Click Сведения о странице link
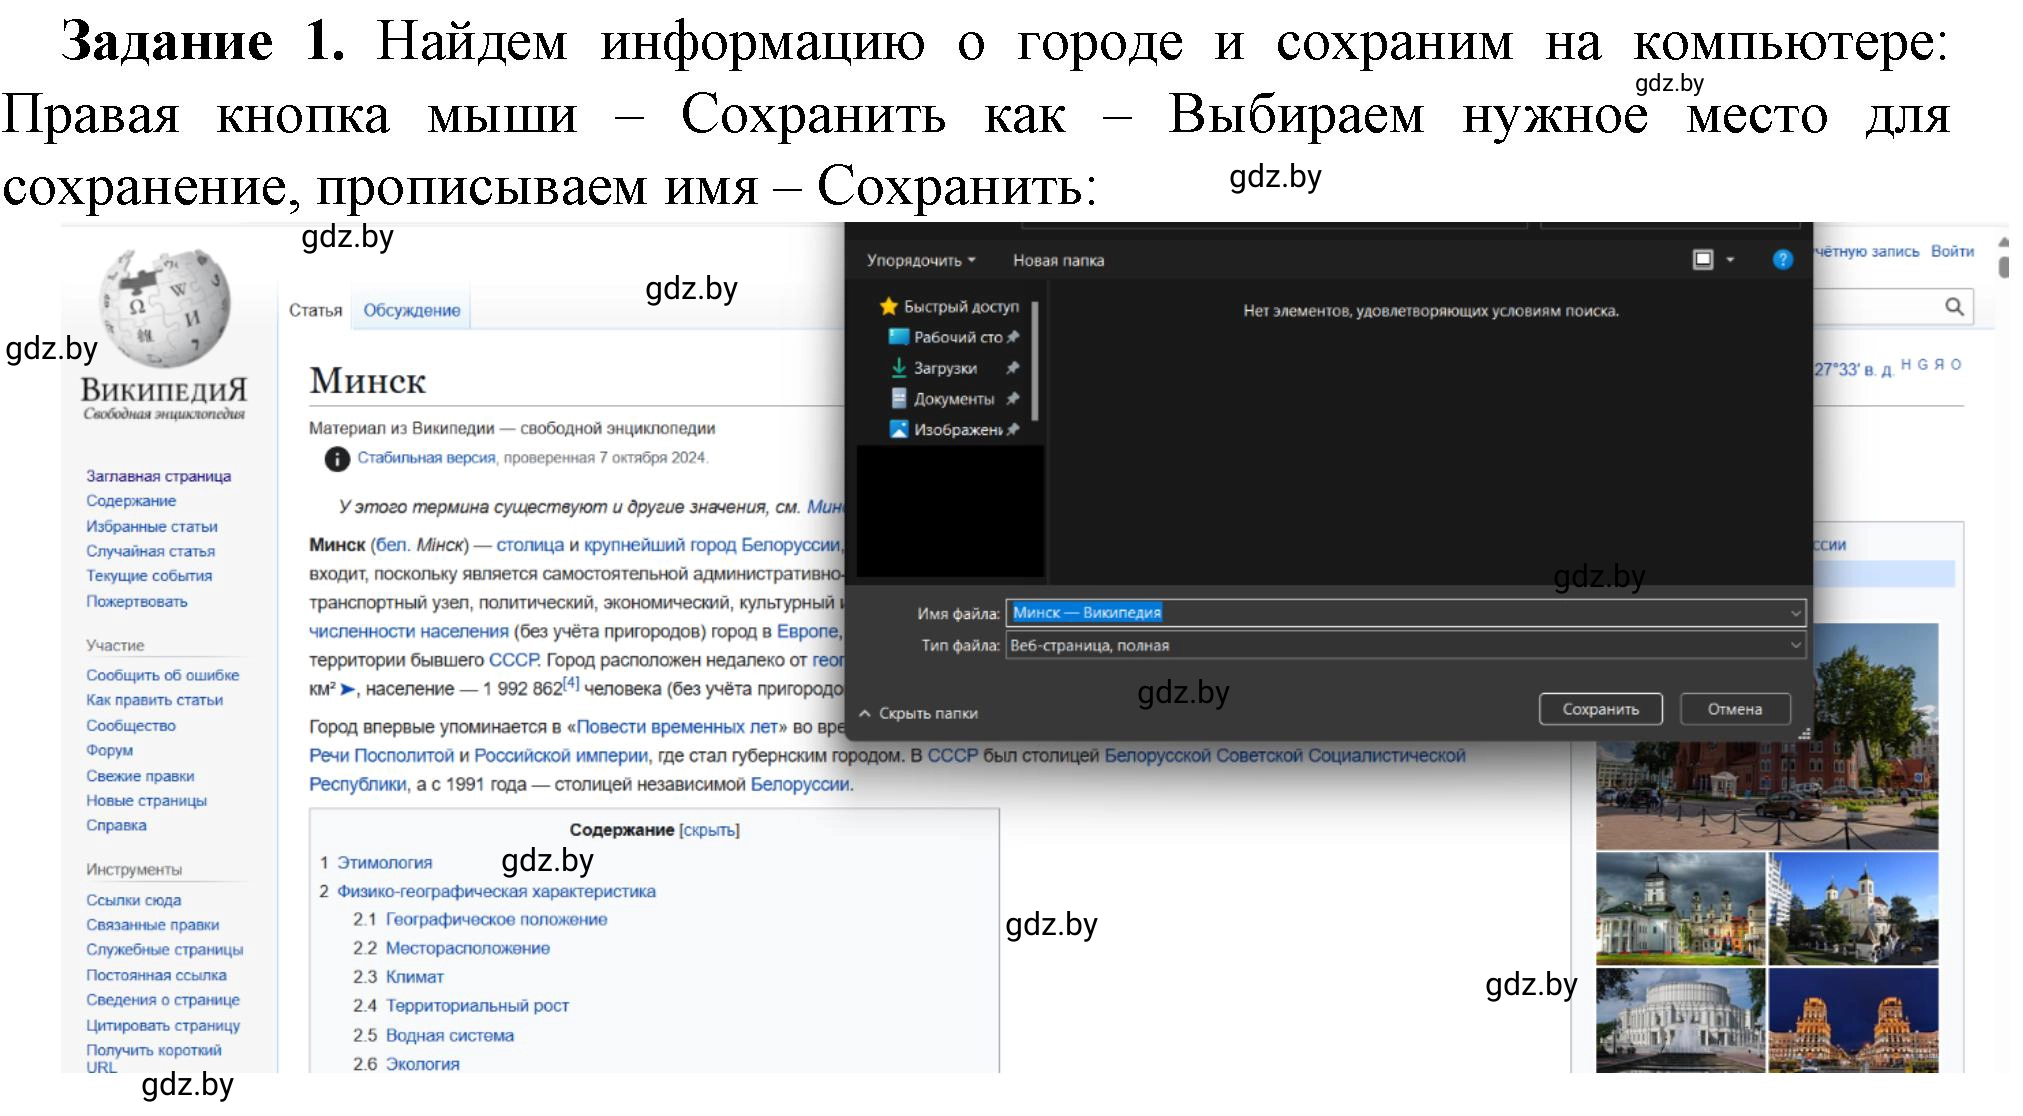The height and width of the screenshot is (1116, 2023). (x=163, y=1000)
